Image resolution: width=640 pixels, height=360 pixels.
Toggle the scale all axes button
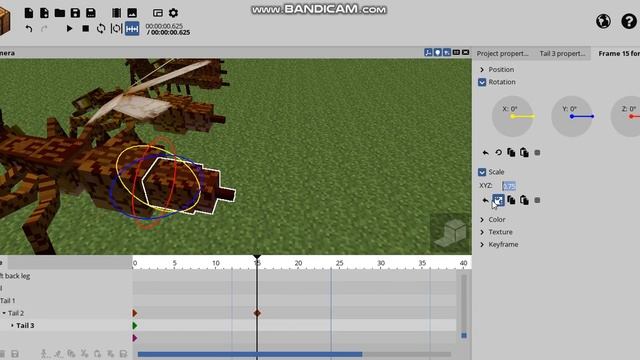click(498, 200)
